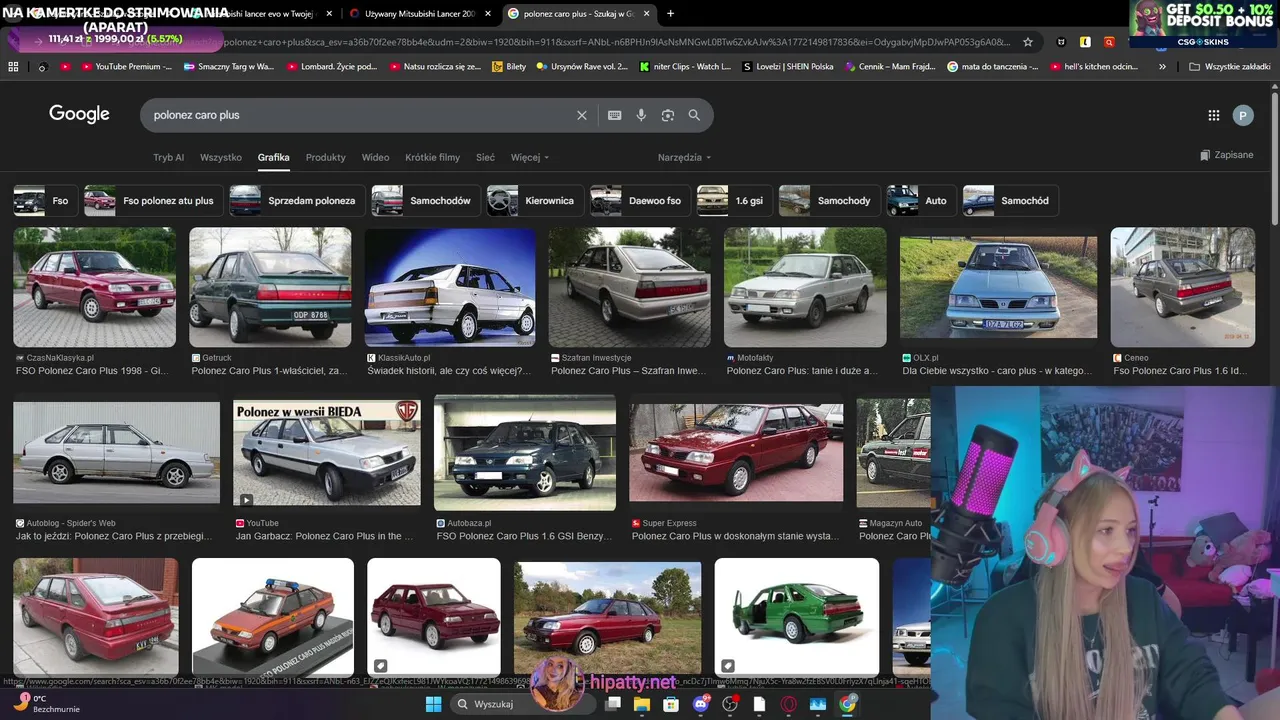Open a new browser tab
This screenshot has width=1280, height=720.
(670, 14)
